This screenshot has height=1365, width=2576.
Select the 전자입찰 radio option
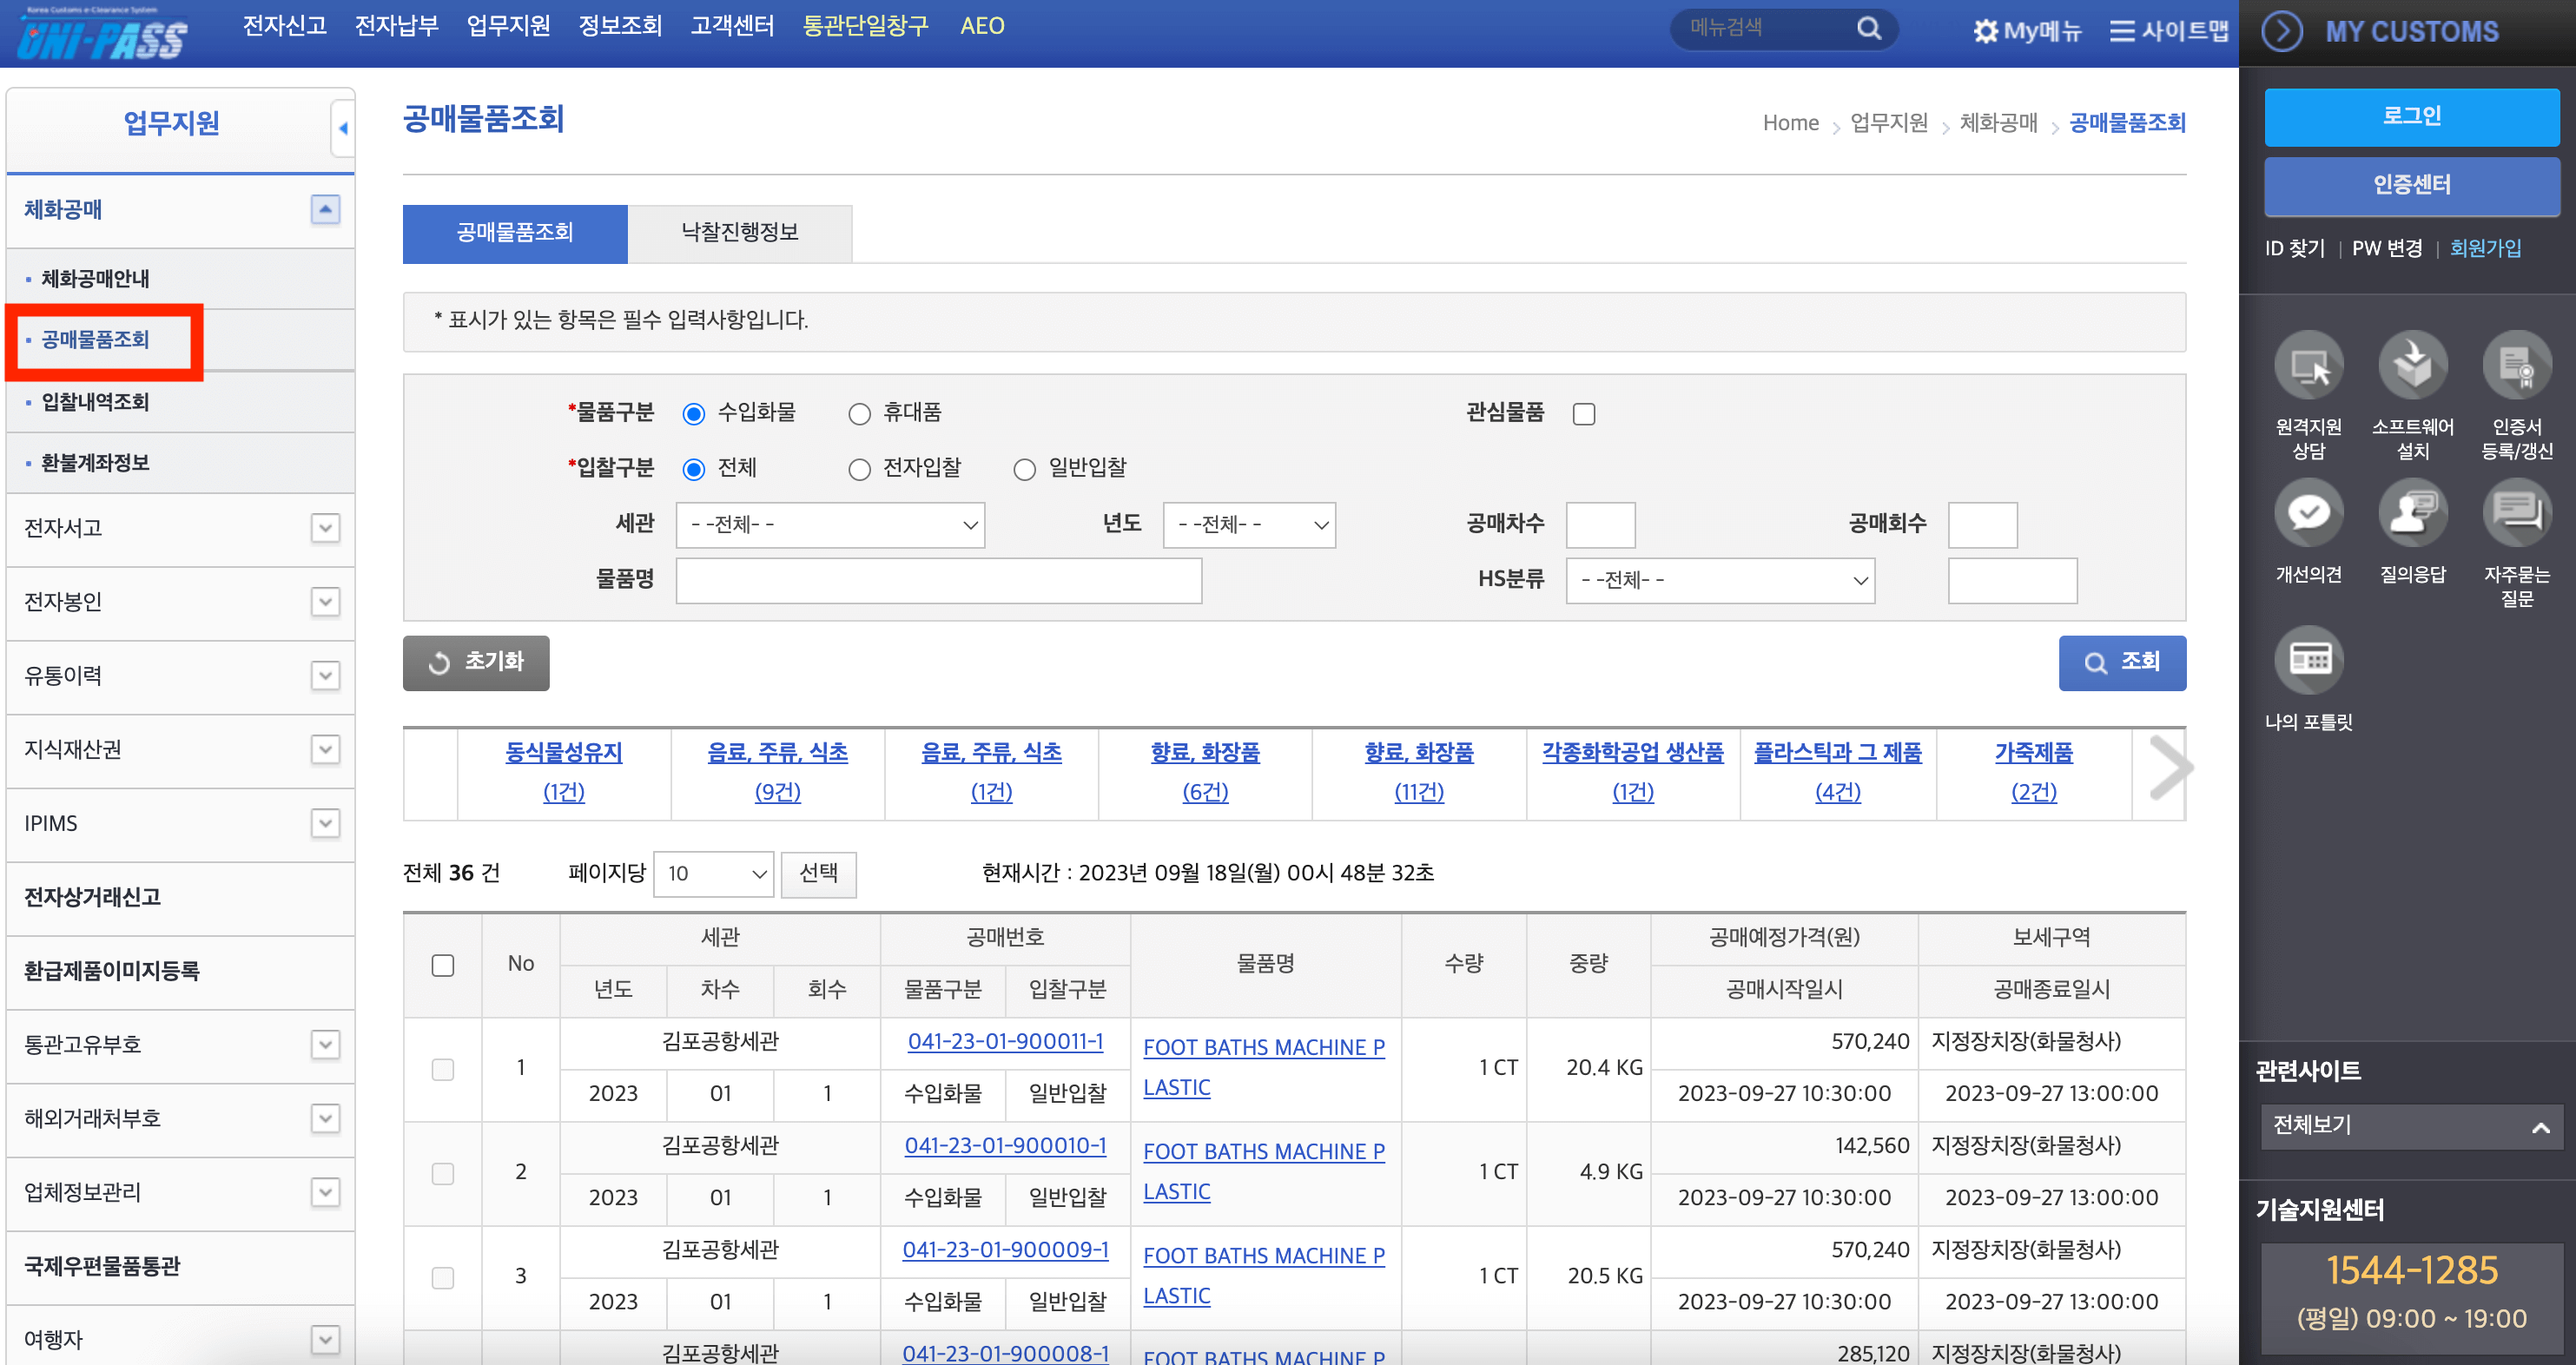tap(859, 470)
